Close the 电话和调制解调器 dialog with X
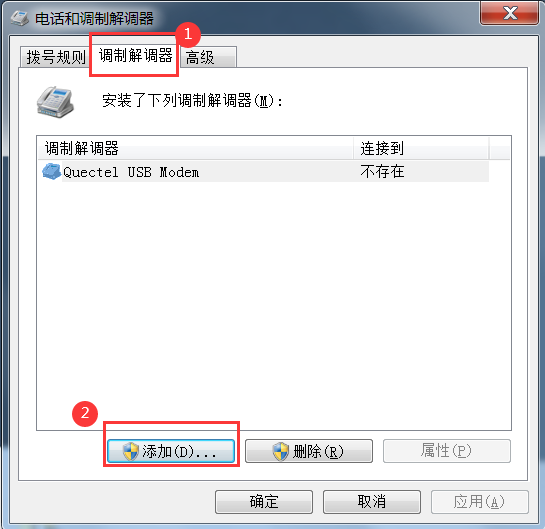This screenshot has height=529, width=545. pyautogui.click(x=510, y=14)
